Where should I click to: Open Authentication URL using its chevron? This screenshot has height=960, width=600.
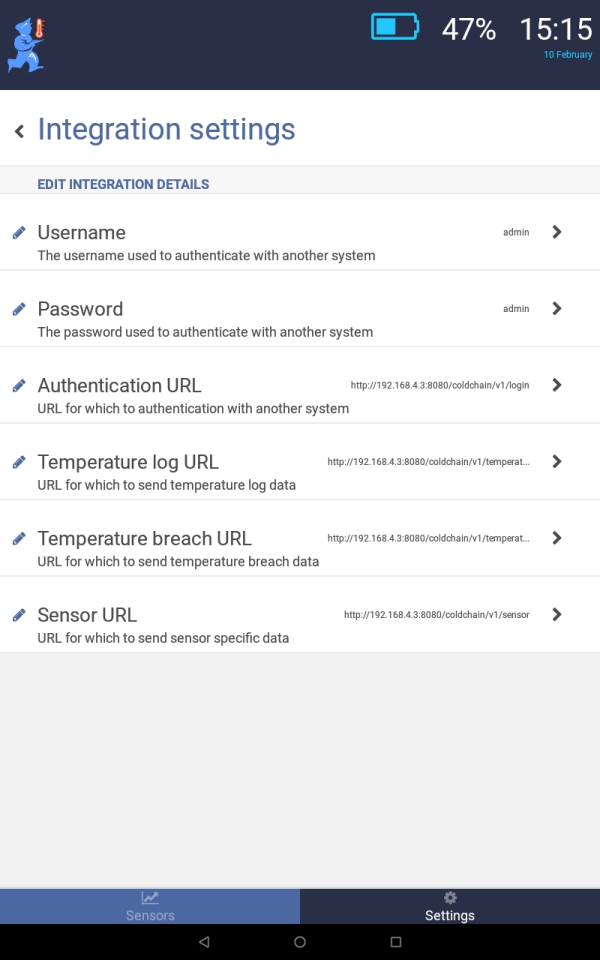coord(557,385)
